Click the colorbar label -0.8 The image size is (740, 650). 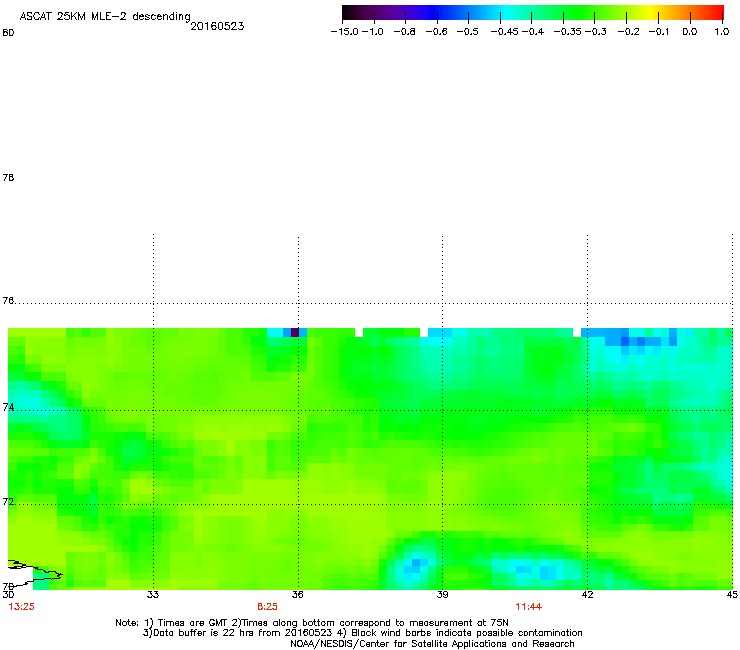coord(404,32)
